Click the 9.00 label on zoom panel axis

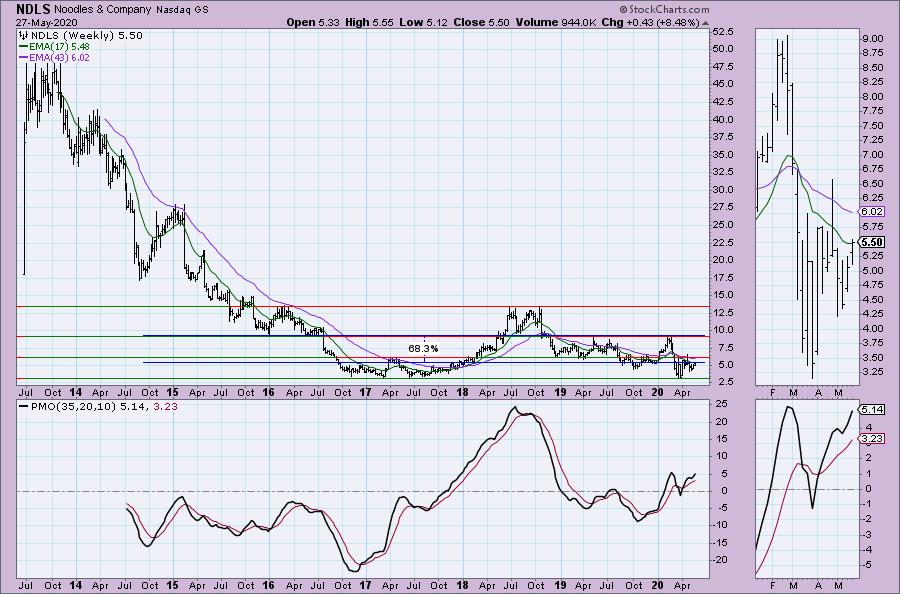872,38
